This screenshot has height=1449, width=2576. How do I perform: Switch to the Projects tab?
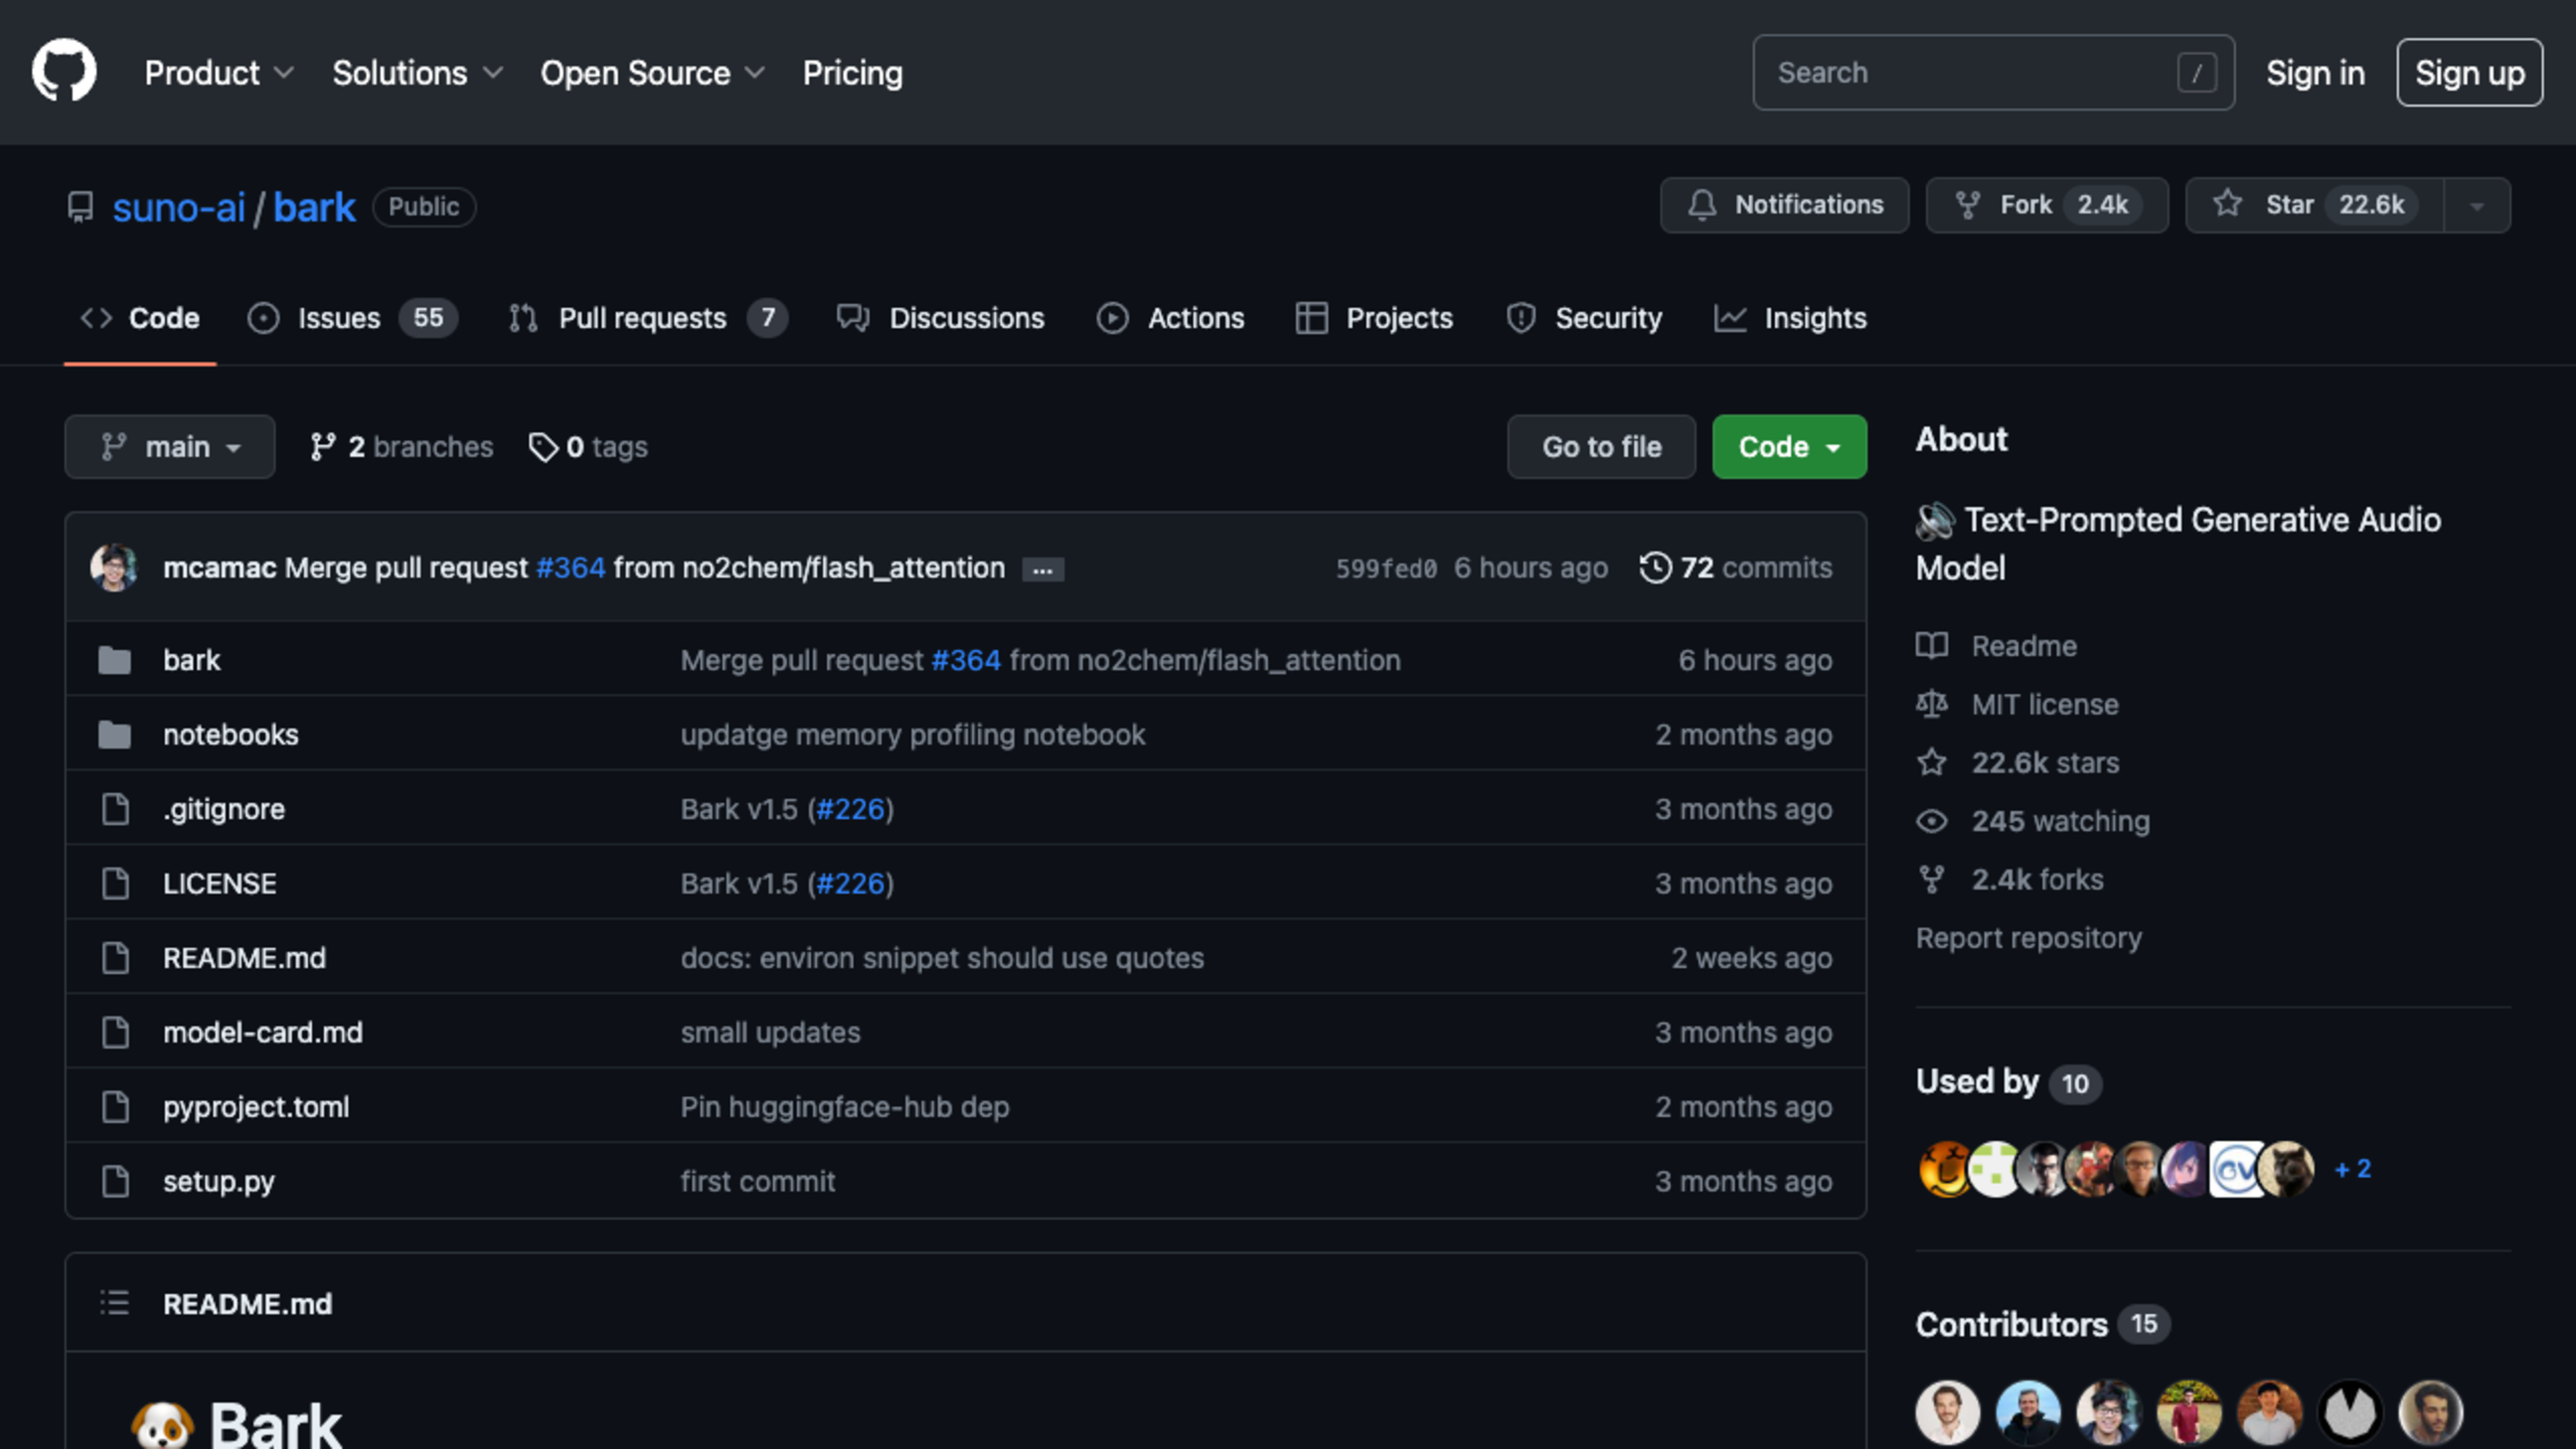(x=1374, y=318)
